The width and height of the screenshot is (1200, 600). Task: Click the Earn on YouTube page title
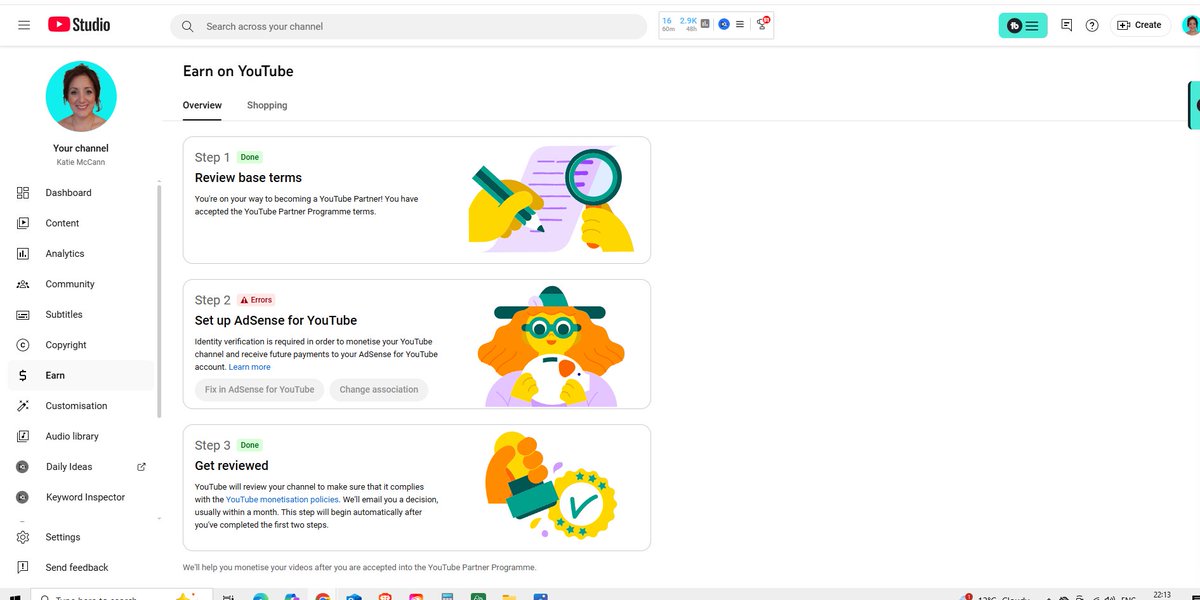(x=238, y=71)
